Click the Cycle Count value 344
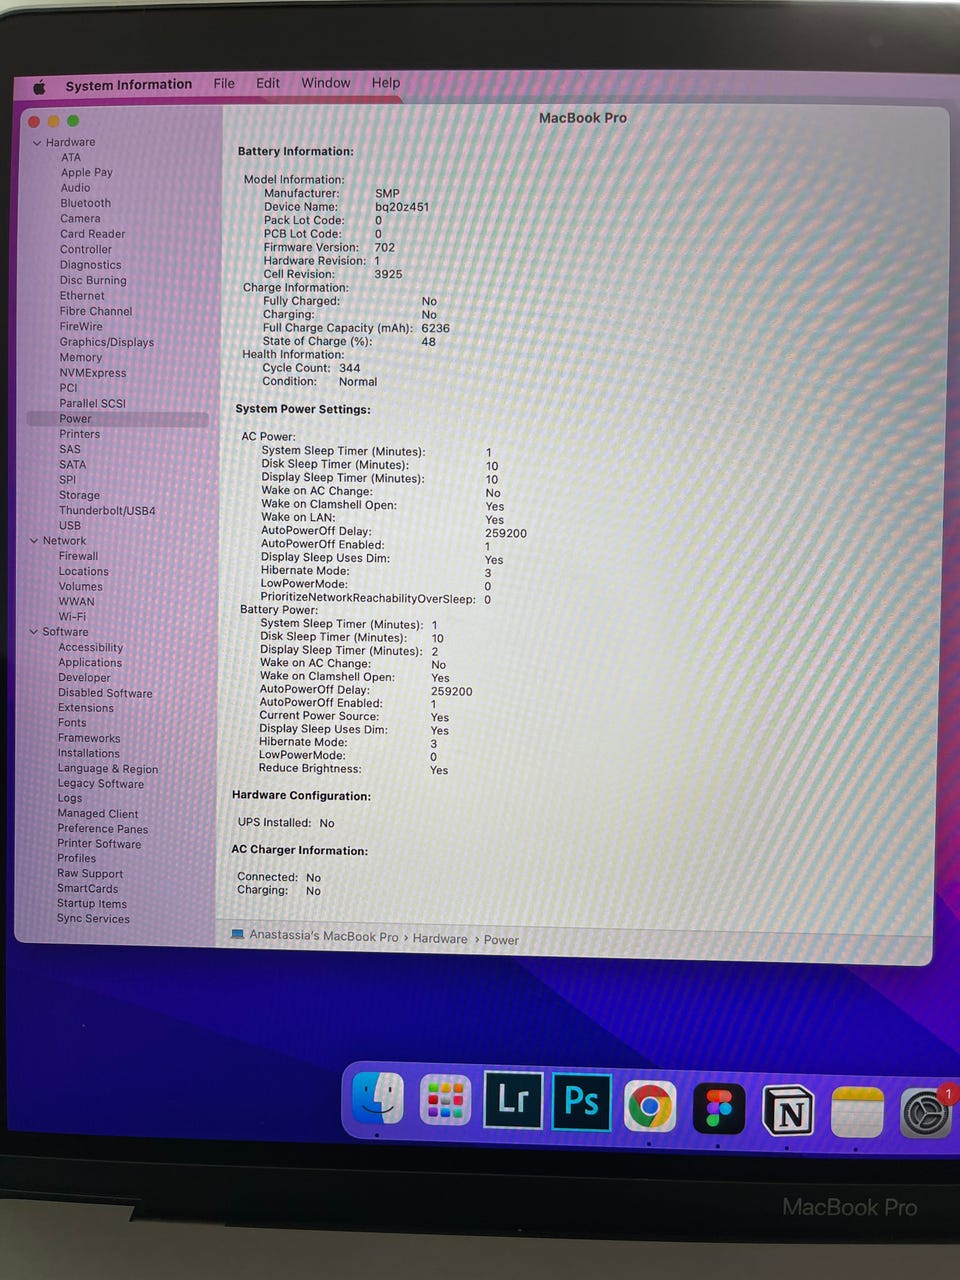This screenshot has height=1280, width=960. coord(349,368)
